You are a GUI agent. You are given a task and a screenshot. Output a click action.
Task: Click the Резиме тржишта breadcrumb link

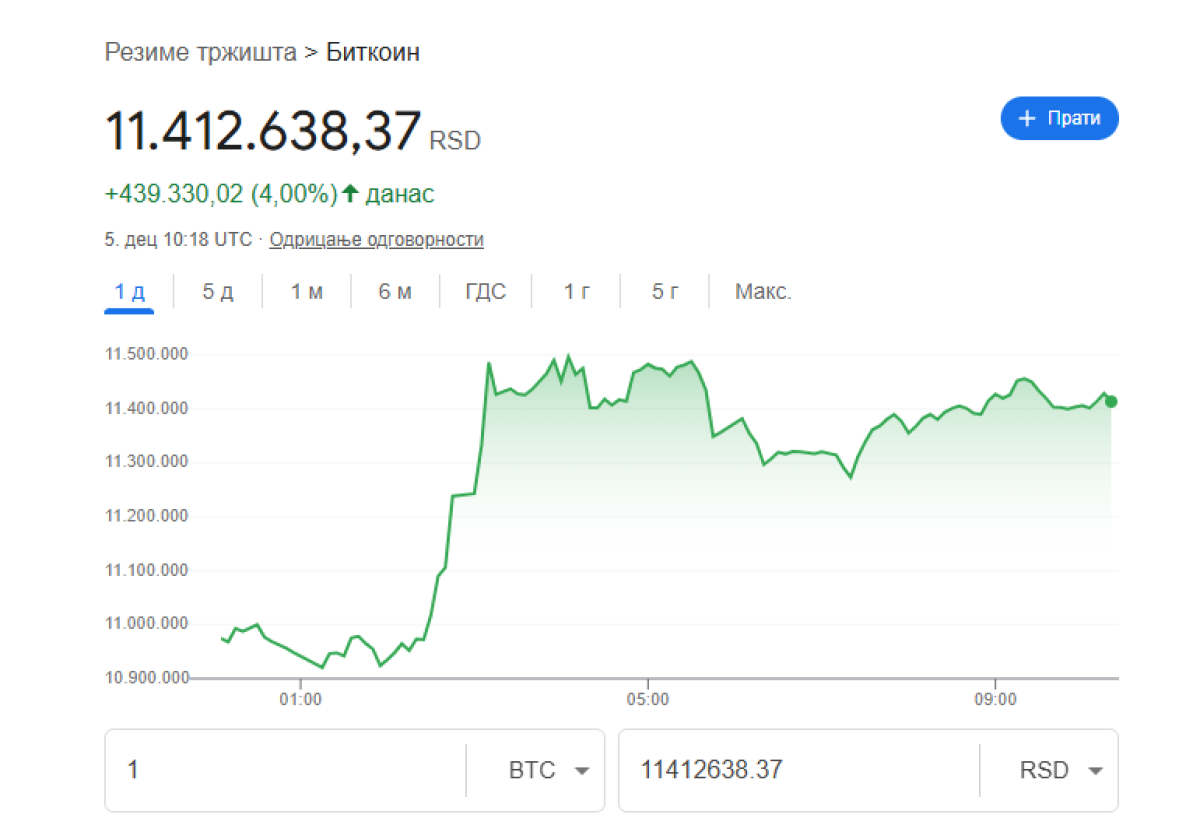pos(200,52)
